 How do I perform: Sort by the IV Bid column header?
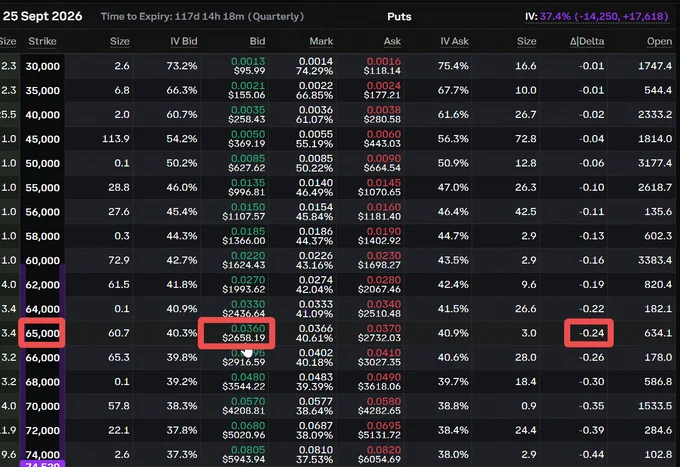pyautogui.click(x=183, y=41)
